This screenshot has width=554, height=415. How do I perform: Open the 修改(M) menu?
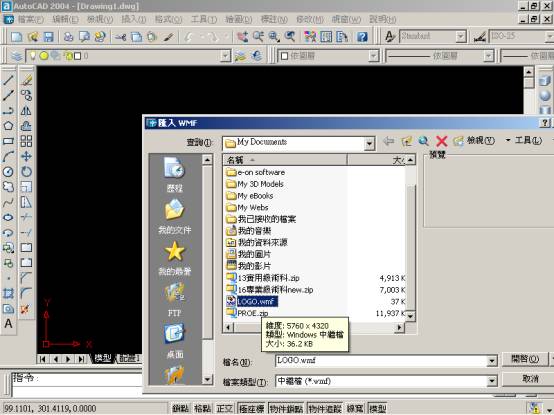[310, 19]
